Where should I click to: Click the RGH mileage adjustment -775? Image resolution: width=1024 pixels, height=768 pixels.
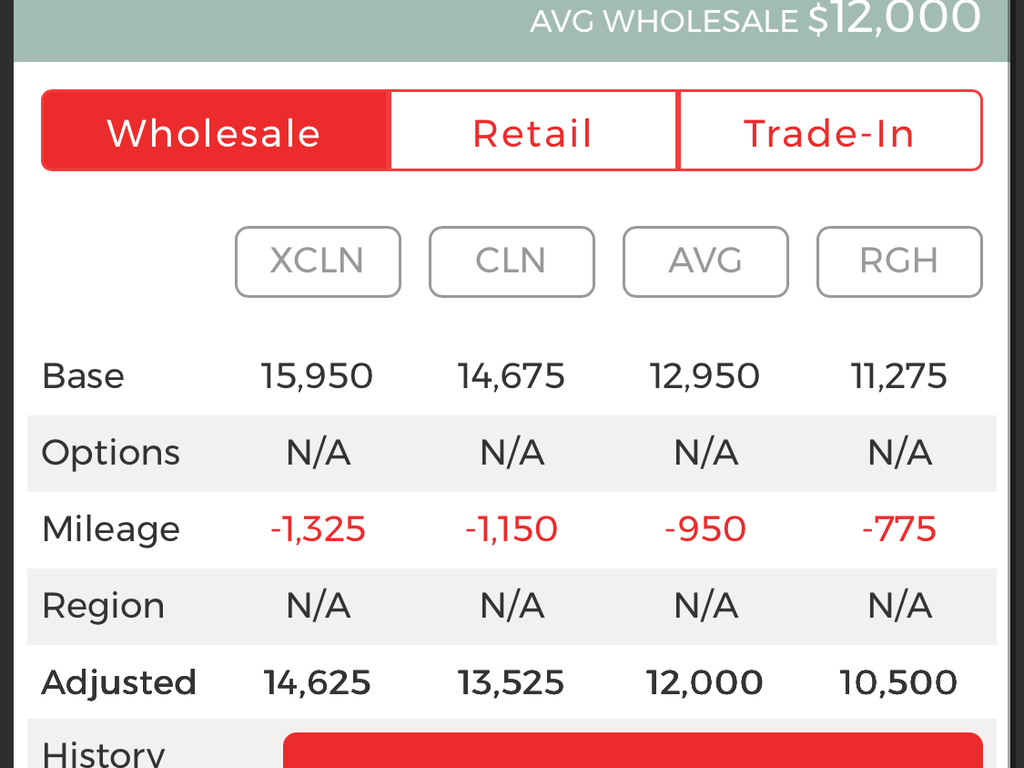click(x=899, y=529)
